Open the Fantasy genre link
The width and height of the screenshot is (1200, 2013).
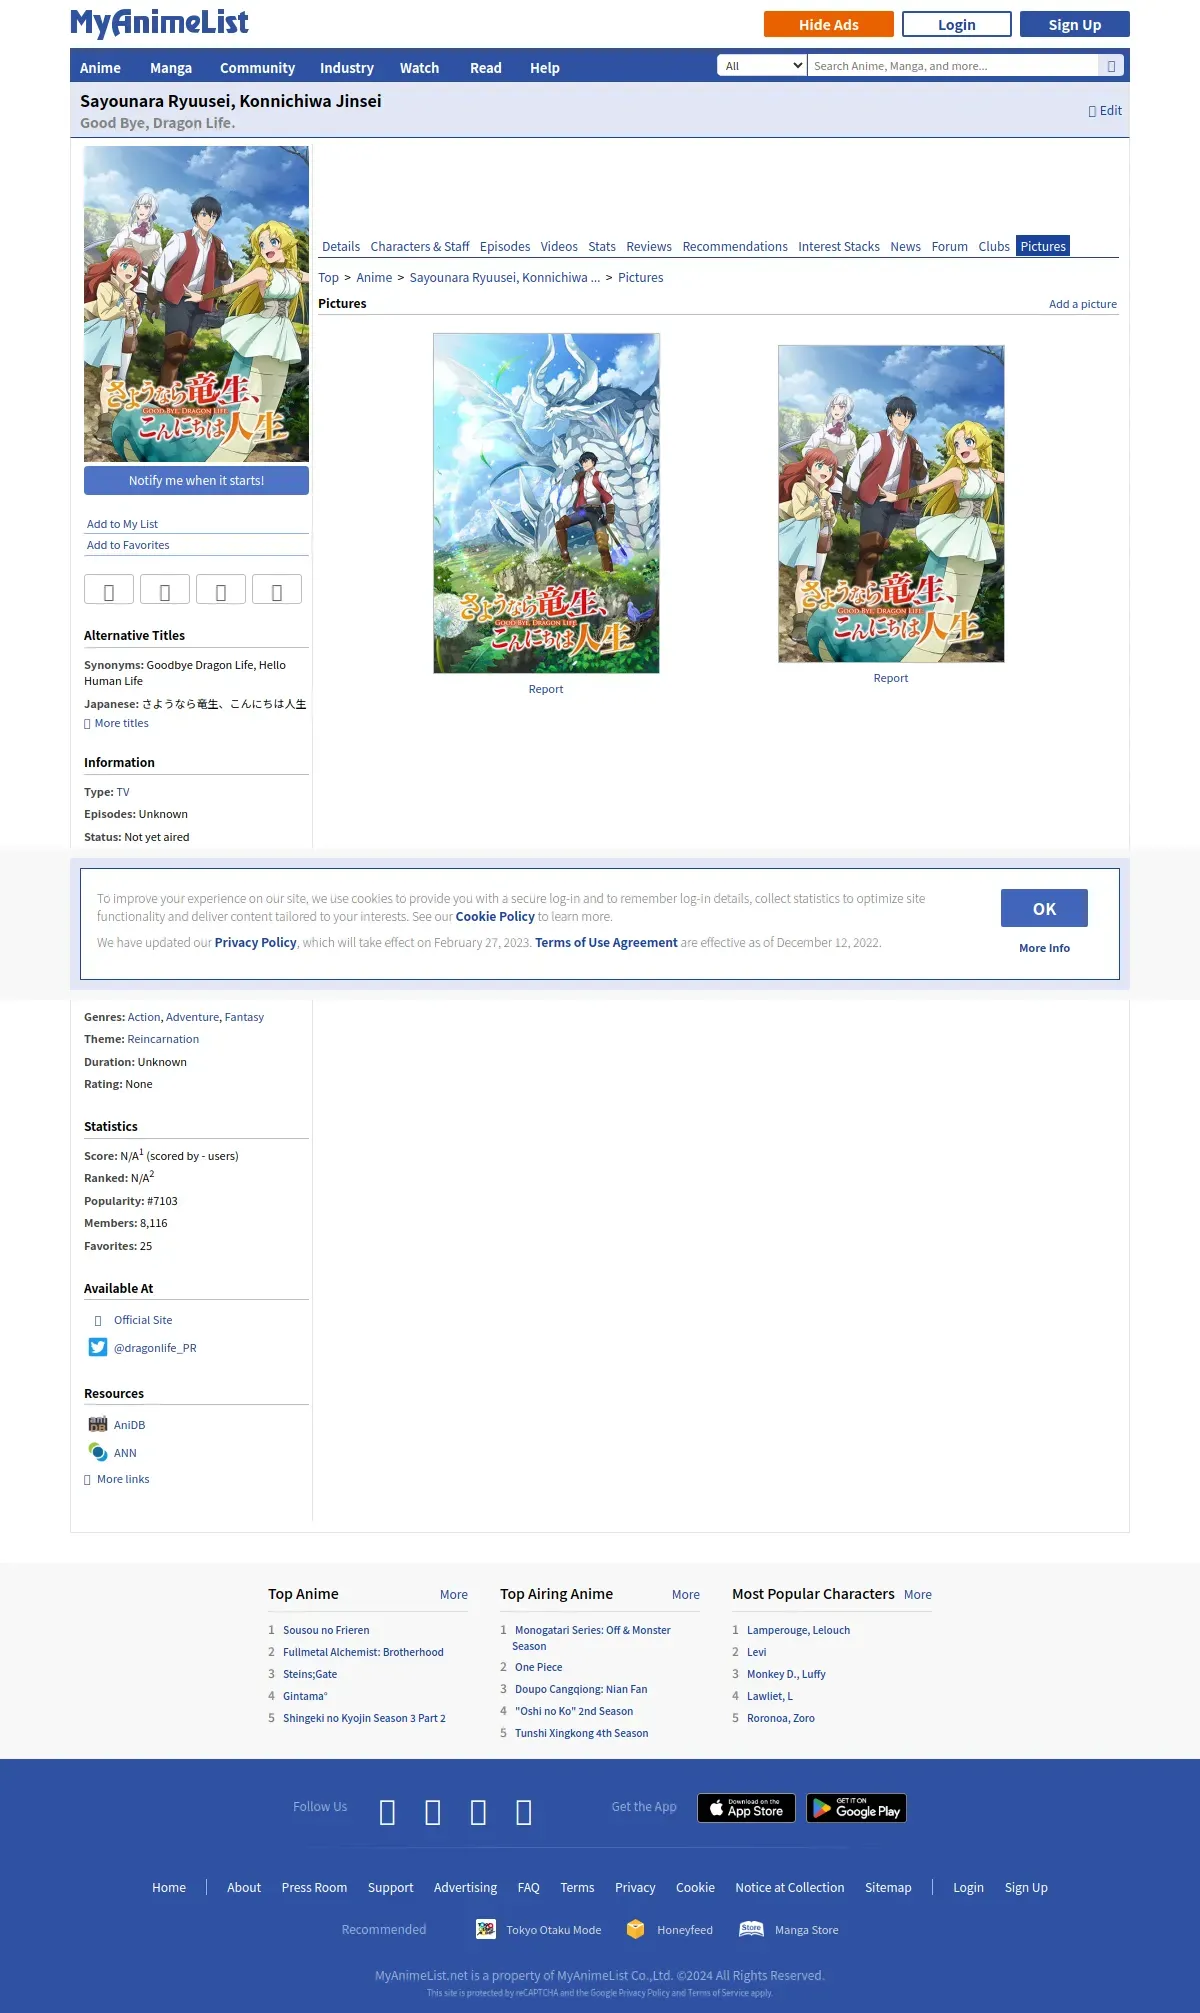pos(244,1017)
